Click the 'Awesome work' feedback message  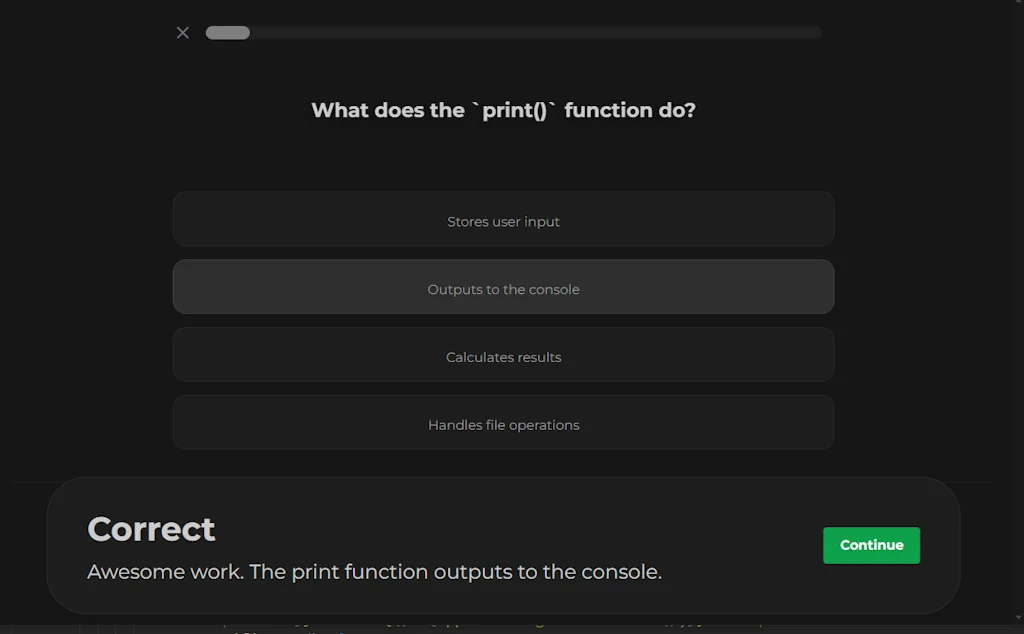[x=373, y=571]
